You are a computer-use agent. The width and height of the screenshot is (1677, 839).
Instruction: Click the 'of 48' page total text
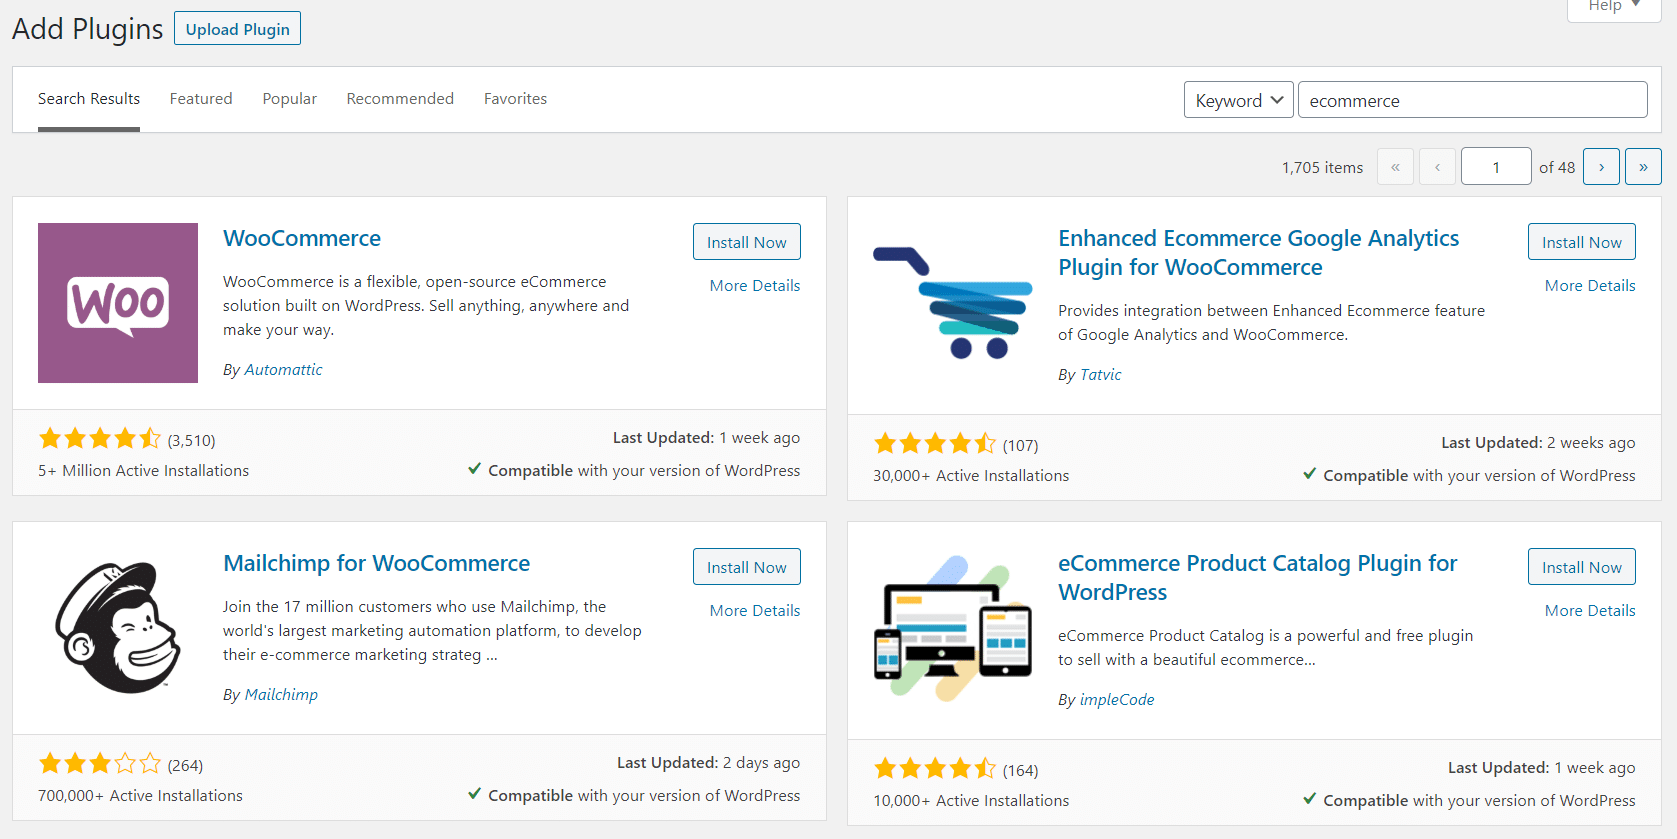[x=1557, y=168]
